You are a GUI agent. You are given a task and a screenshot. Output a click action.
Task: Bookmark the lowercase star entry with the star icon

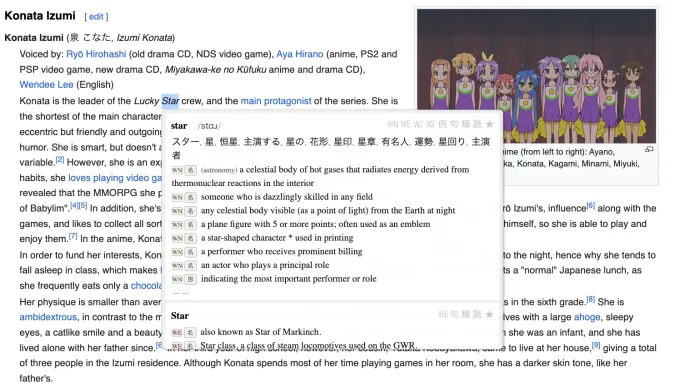(489, 124)
